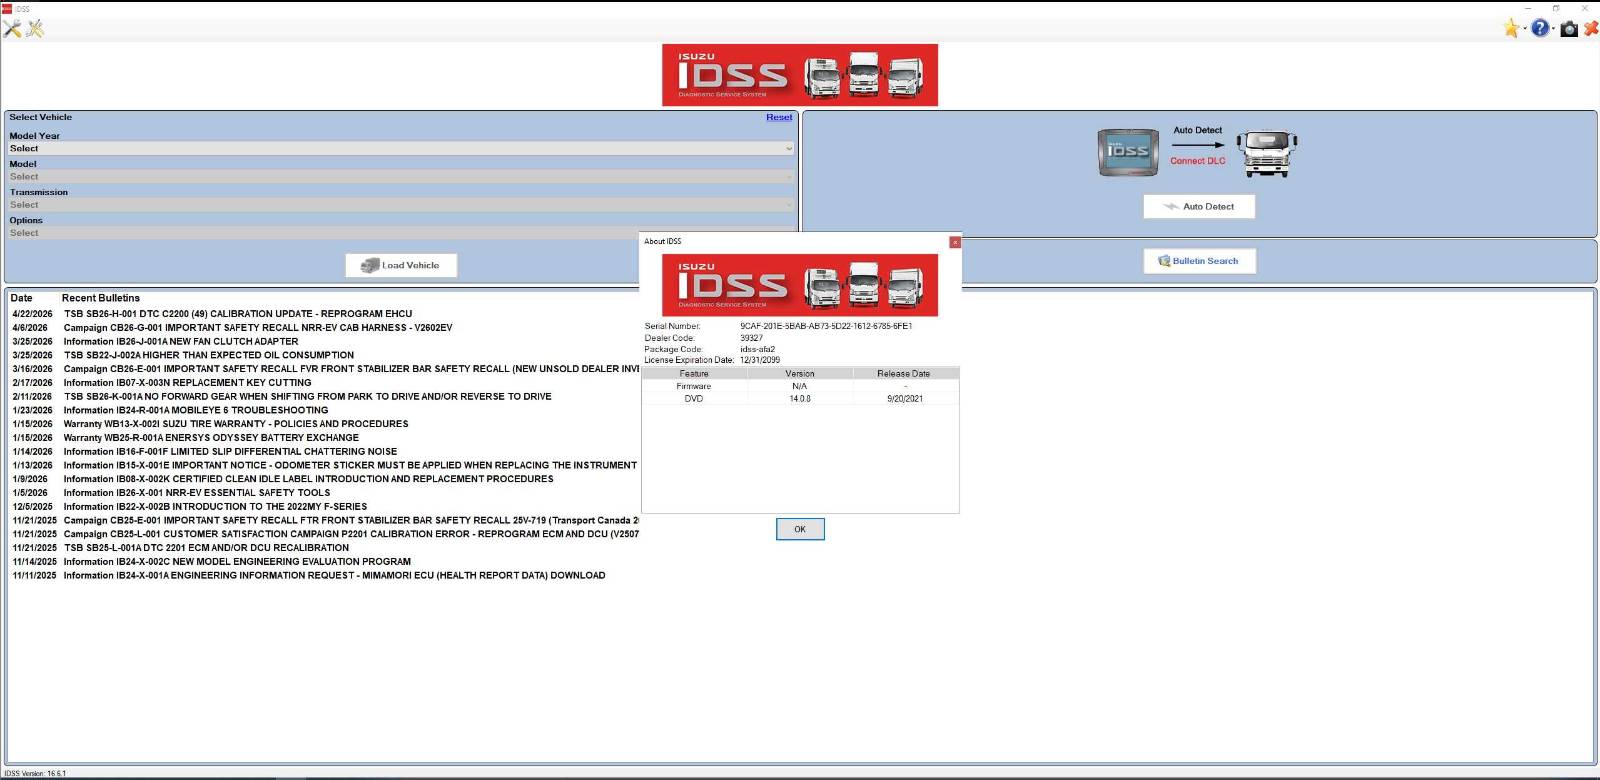Open the wrench and screwdriver tools icon
This screenshot has width=1600, height=780.
click(x=12, y=29)
